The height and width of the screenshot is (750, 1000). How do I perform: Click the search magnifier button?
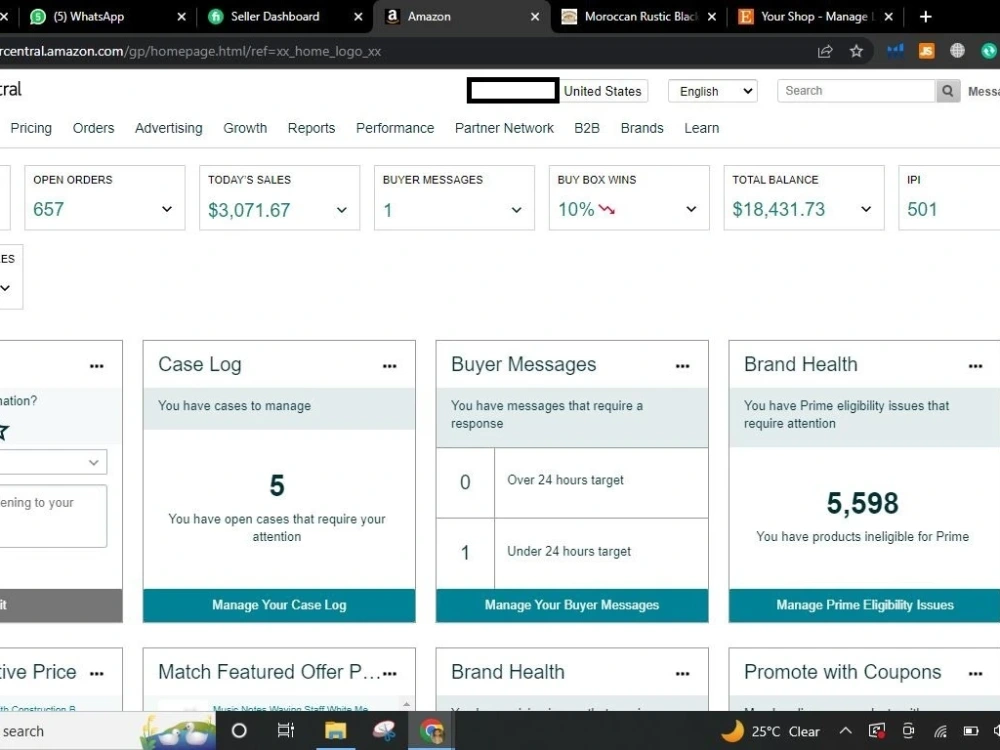(948, 91)
